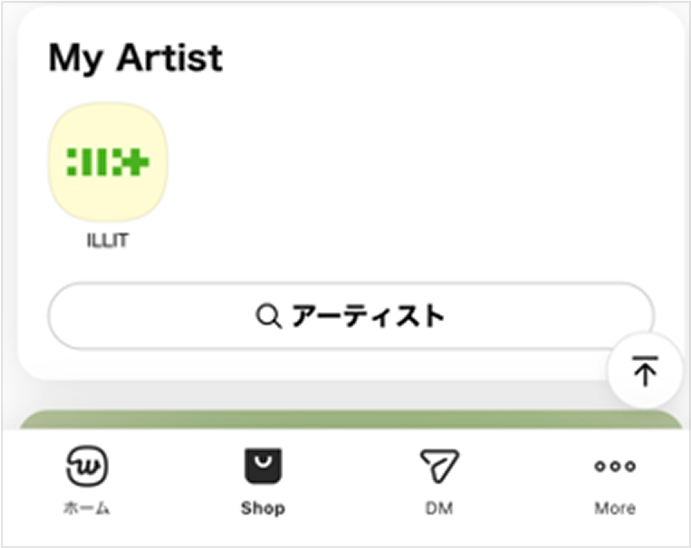Image resolution: width=691 pixels, height=548 pixels.
Task: Select the DM label in the bottom bar
Action: point(439,508)
